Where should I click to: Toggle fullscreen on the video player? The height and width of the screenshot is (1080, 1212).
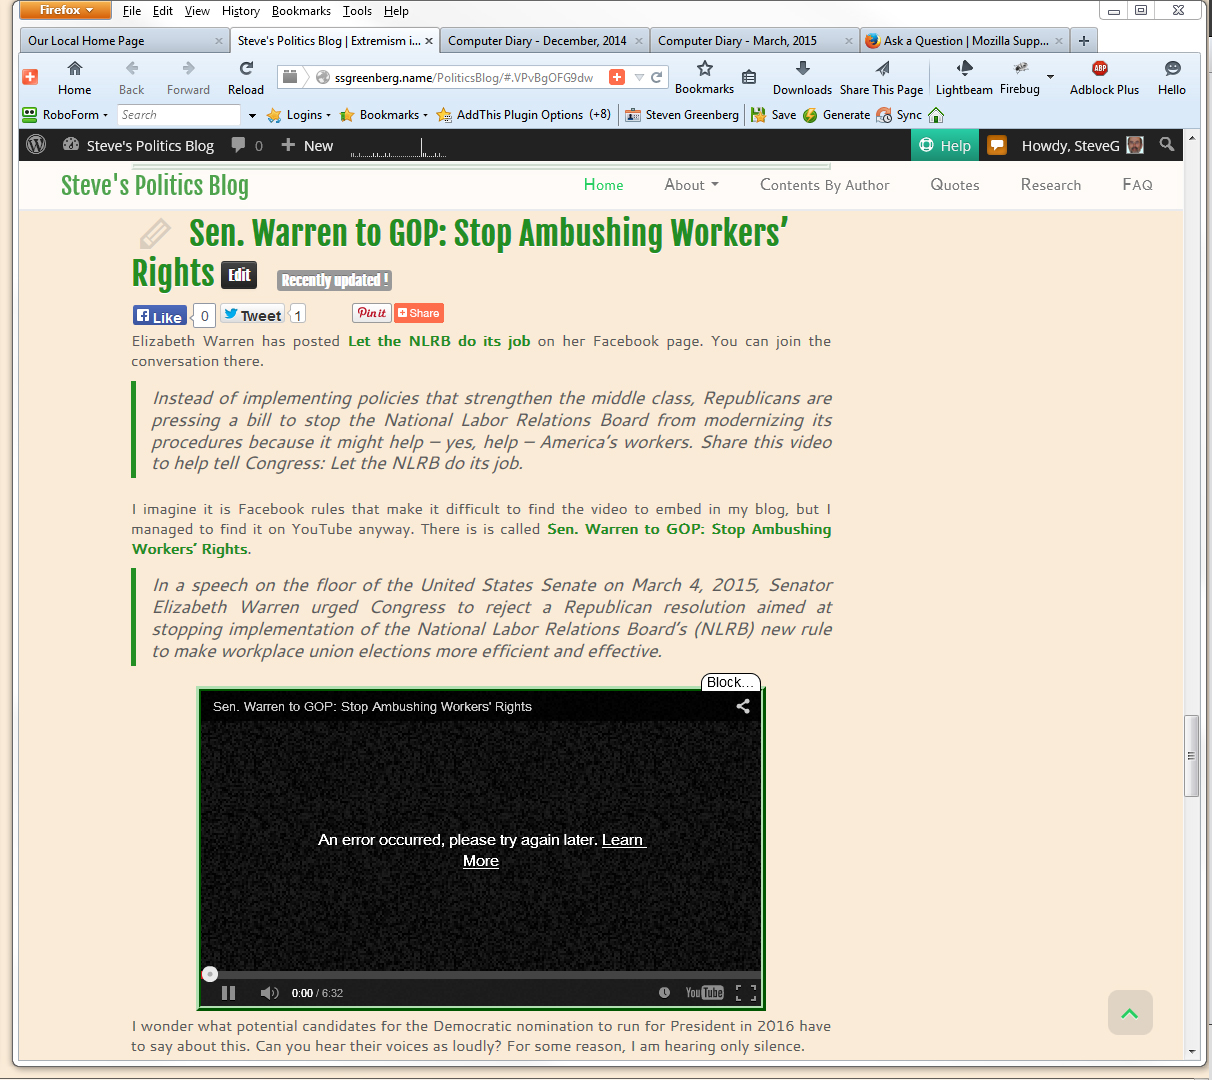[x=746, y=992]
